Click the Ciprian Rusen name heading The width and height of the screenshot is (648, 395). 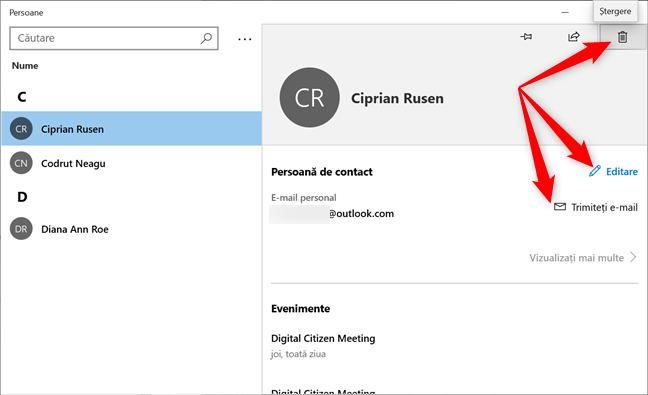click(397, 98)
